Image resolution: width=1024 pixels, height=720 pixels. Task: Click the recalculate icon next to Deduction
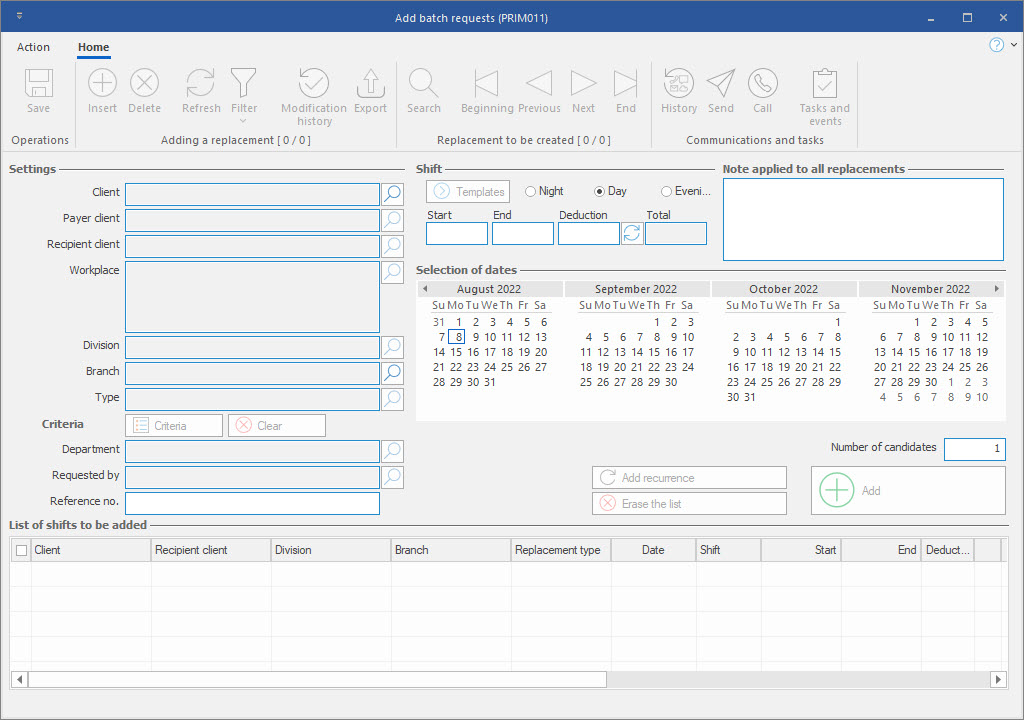click(x=632, y=234)
